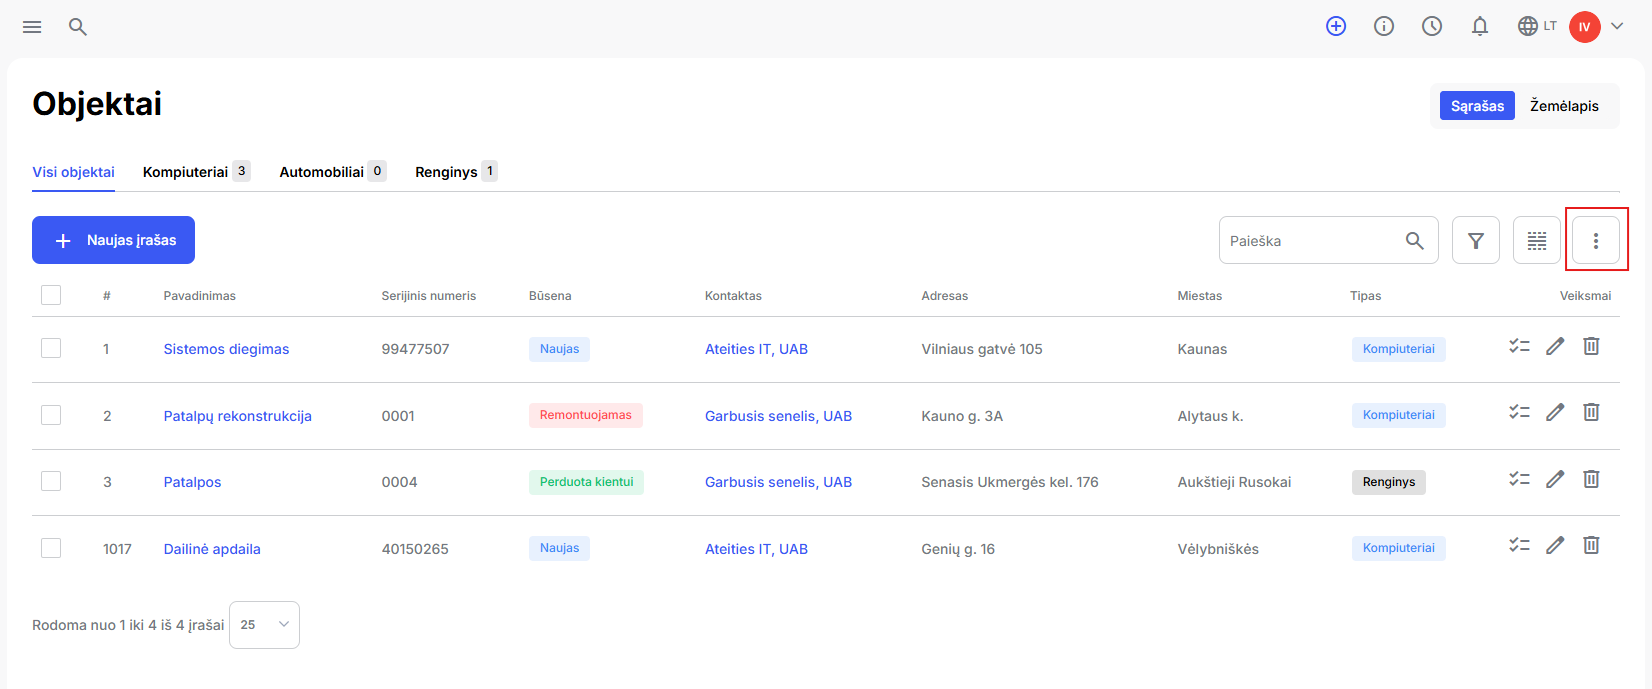The width and height of the screenshot is (1652, 689).
Task: Open the Renginys tab
Action: [x=456, y=172]
